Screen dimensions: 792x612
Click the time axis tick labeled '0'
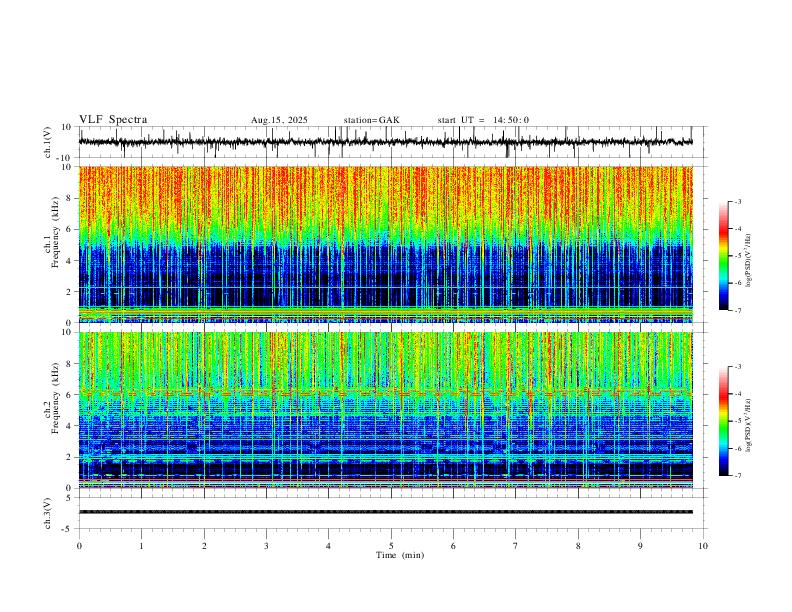pyautogui.click(x=79, y=546)
